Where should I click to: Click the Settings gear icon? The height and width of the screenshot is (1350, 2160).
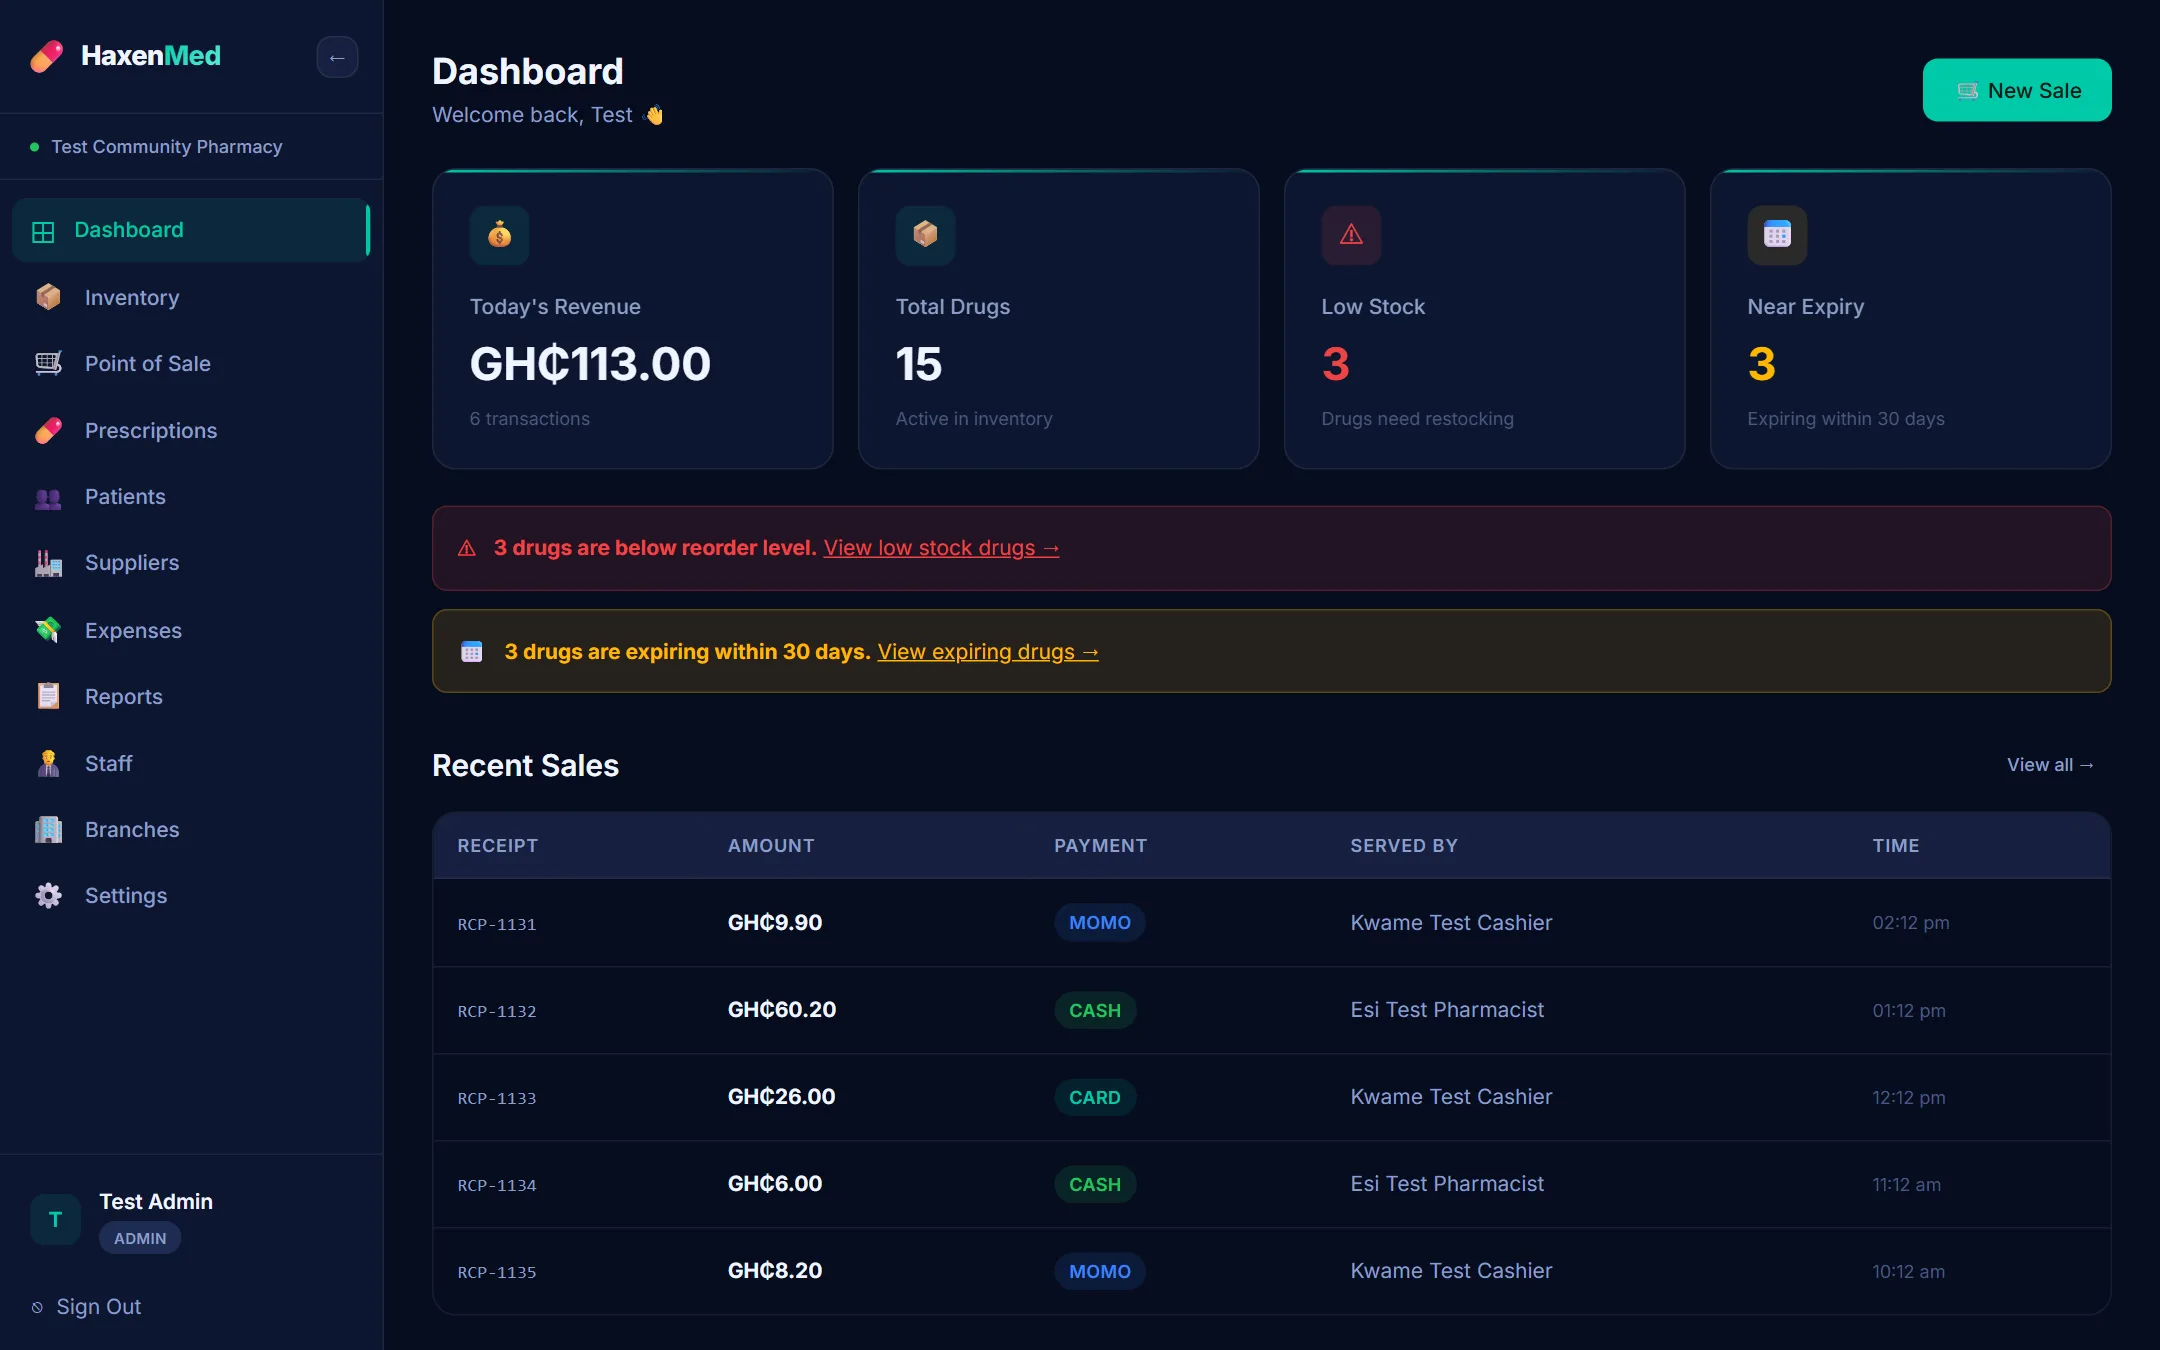point(48,895)
